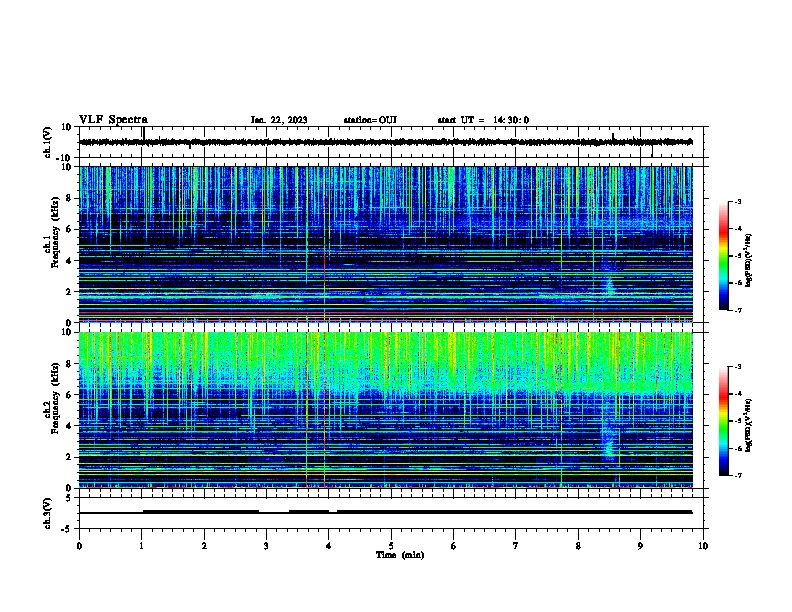This screenshot has width=792, height=612.
Task: Click time axis tick label "1"
Action: point(141,546)
